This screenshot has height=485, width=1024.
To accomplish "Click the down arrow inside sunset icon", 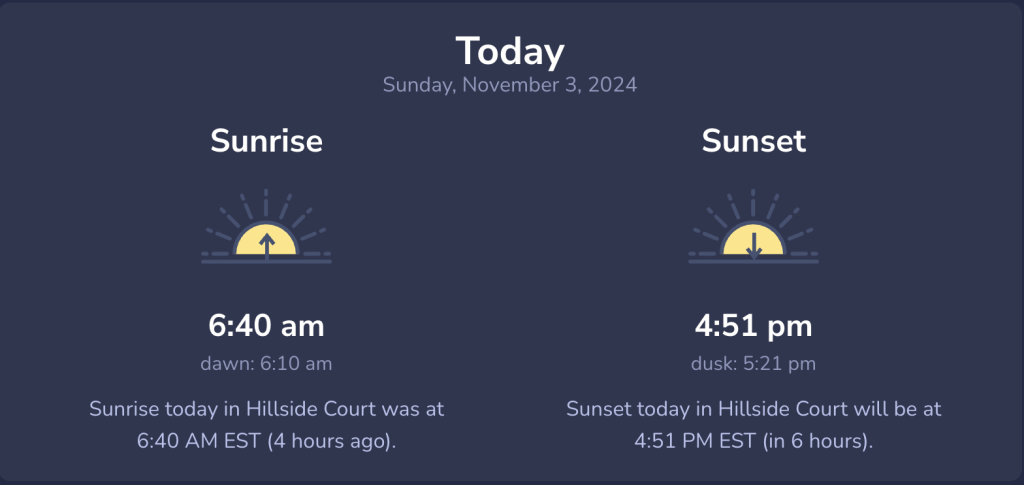I will click(x=754, y=245).
